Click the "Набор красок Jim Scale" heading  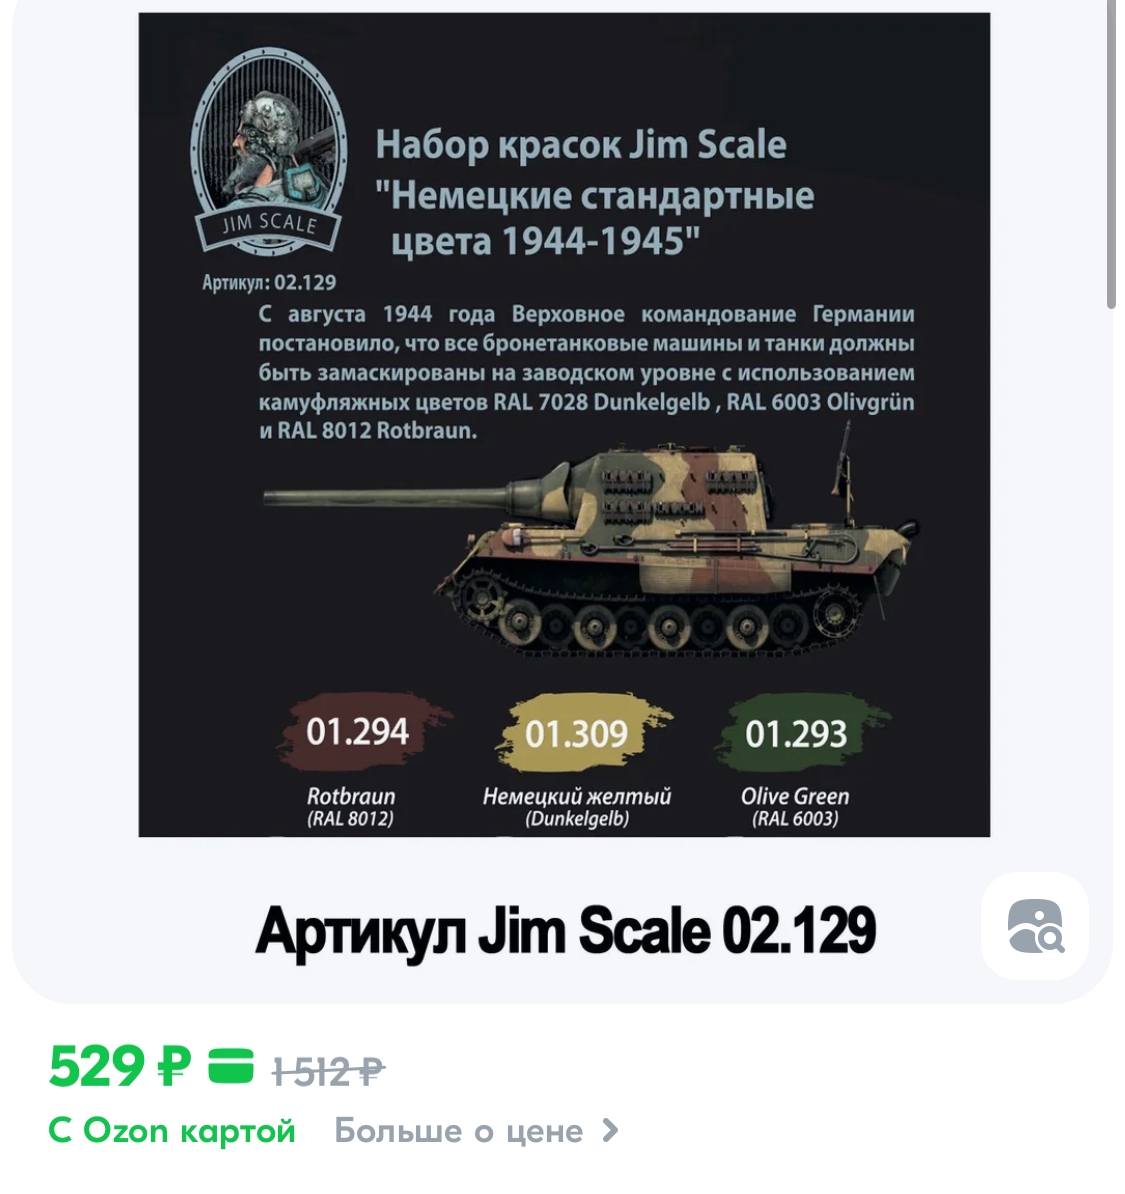(x=580, y=145)
